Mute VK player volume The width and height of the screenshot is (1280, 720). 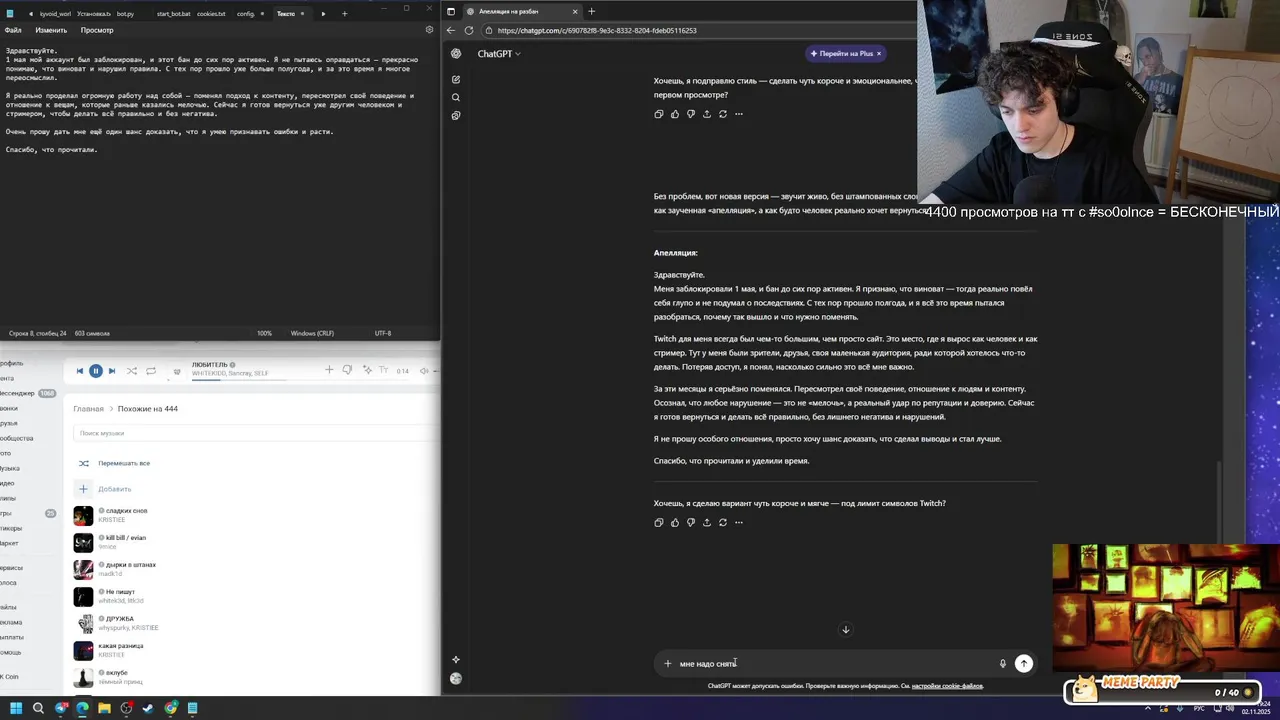424,371
